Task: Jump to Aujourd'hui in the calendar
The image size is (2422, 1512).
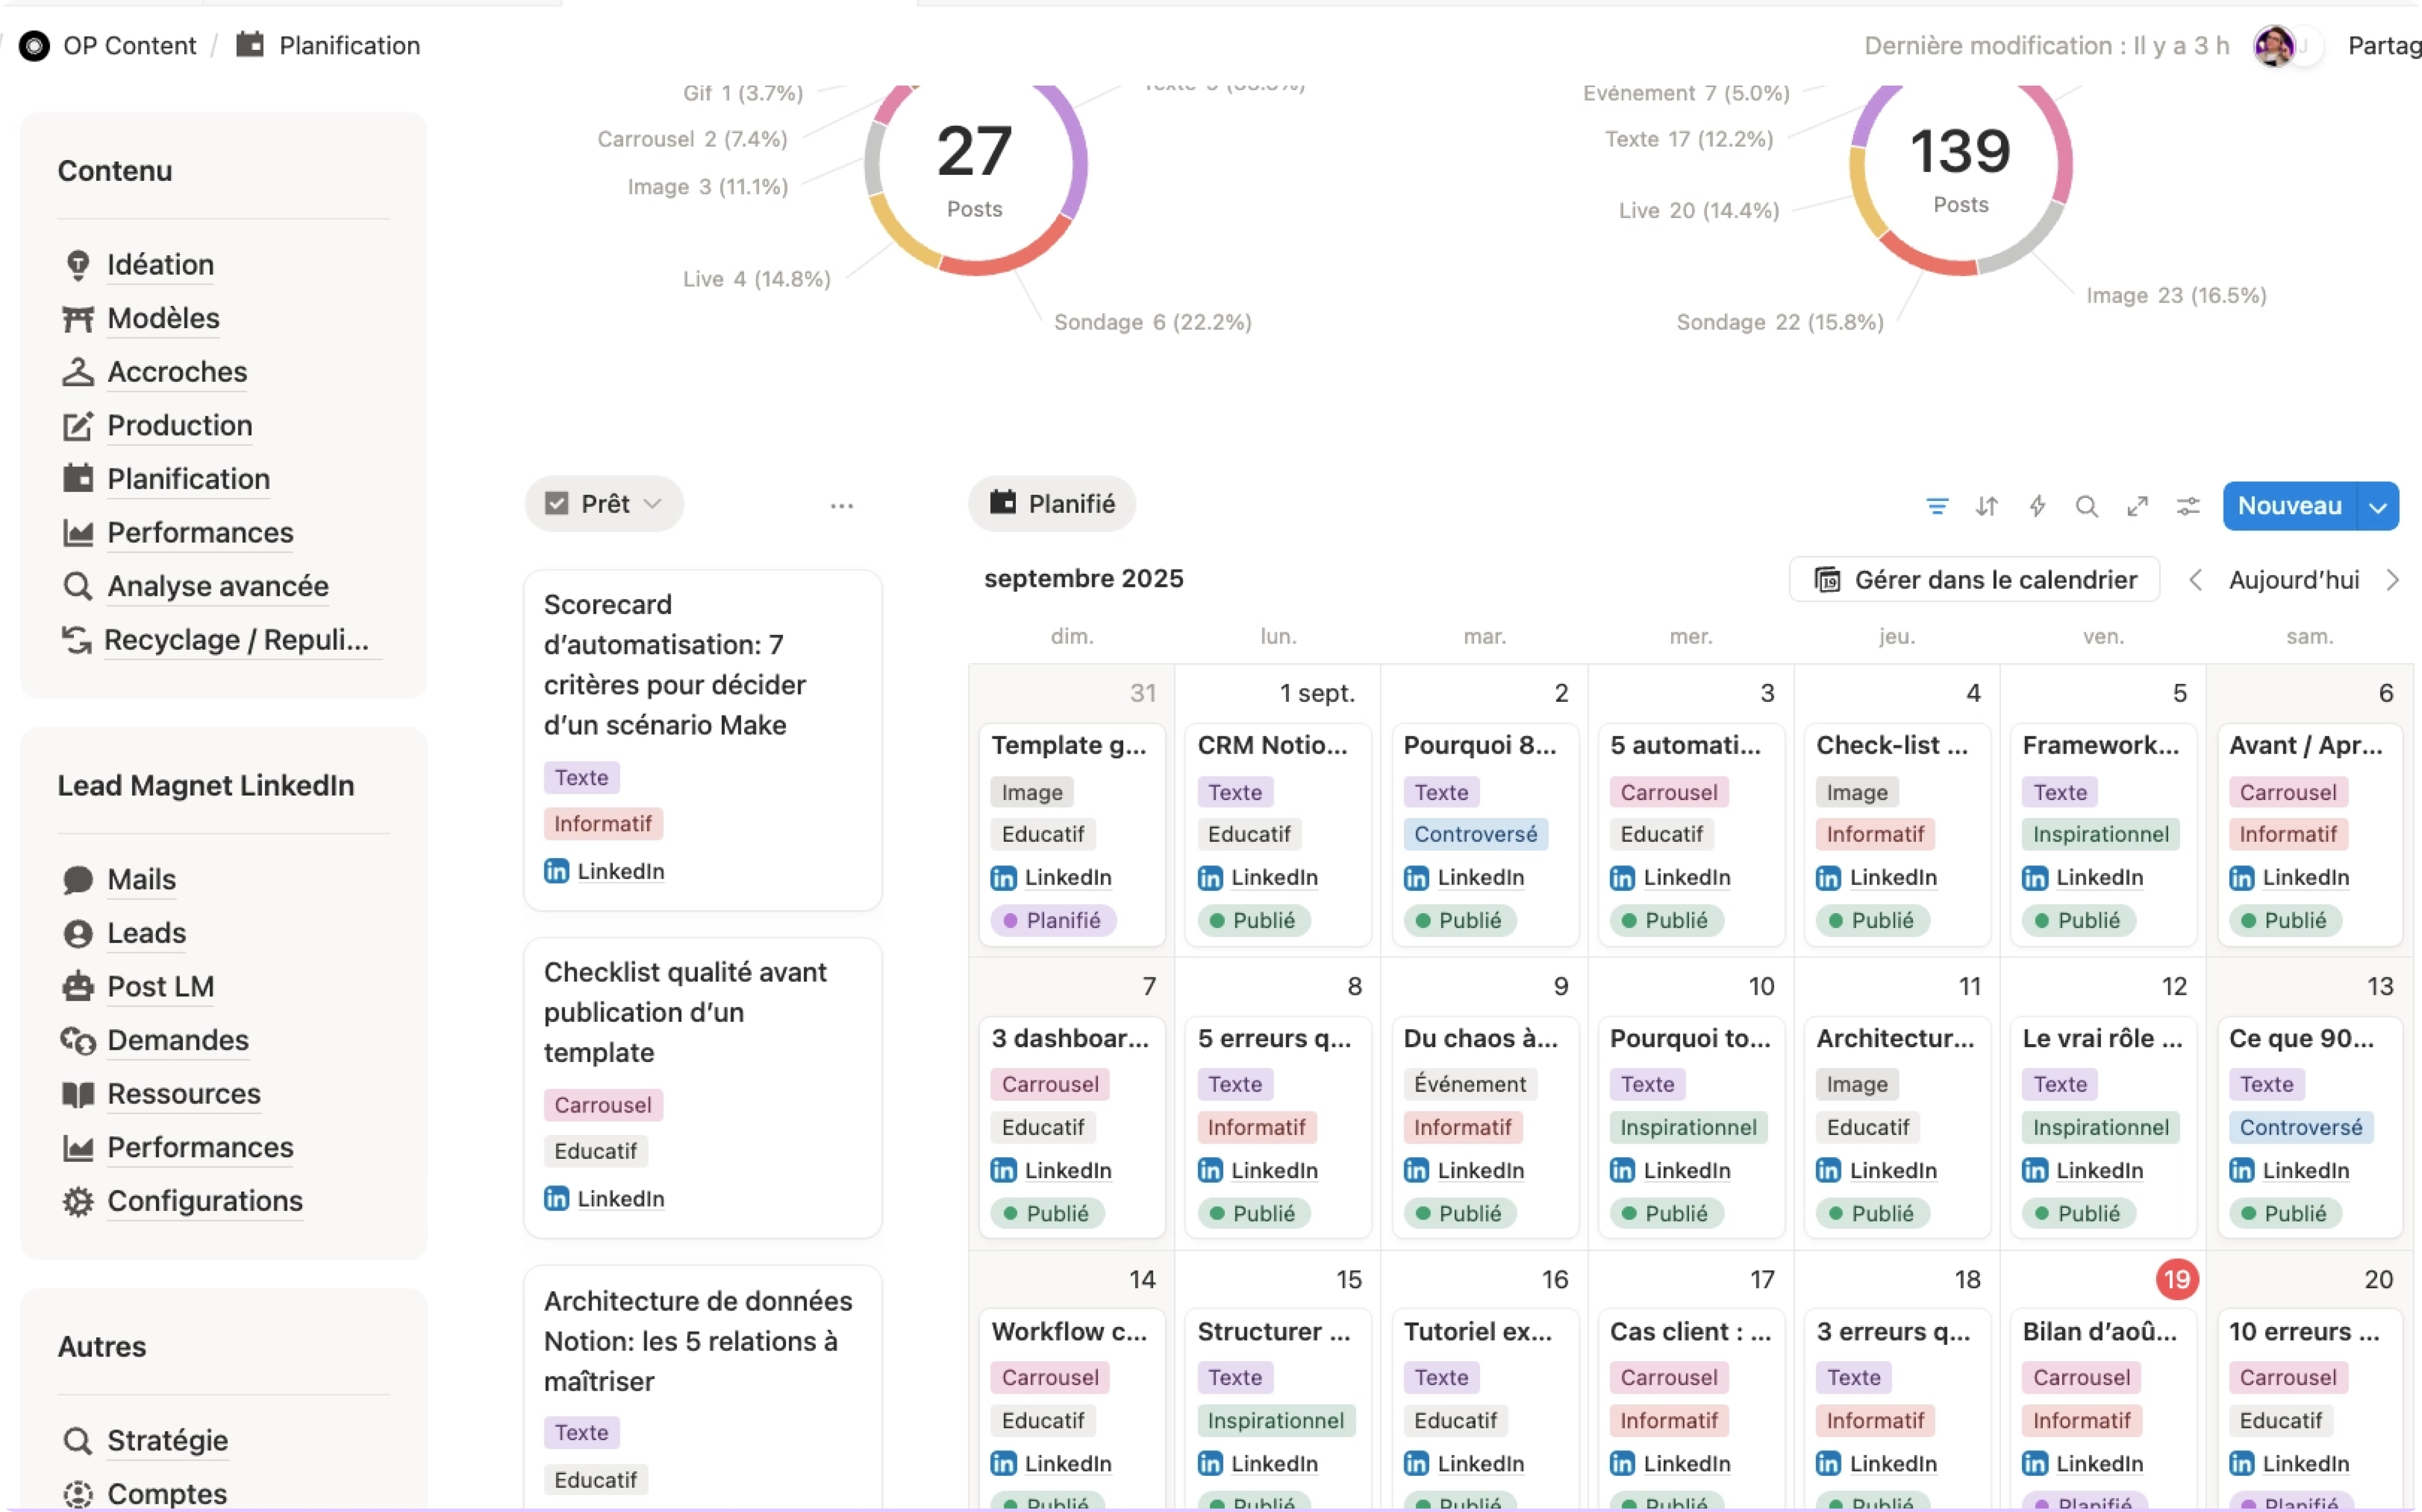Action: point(2293,580)
